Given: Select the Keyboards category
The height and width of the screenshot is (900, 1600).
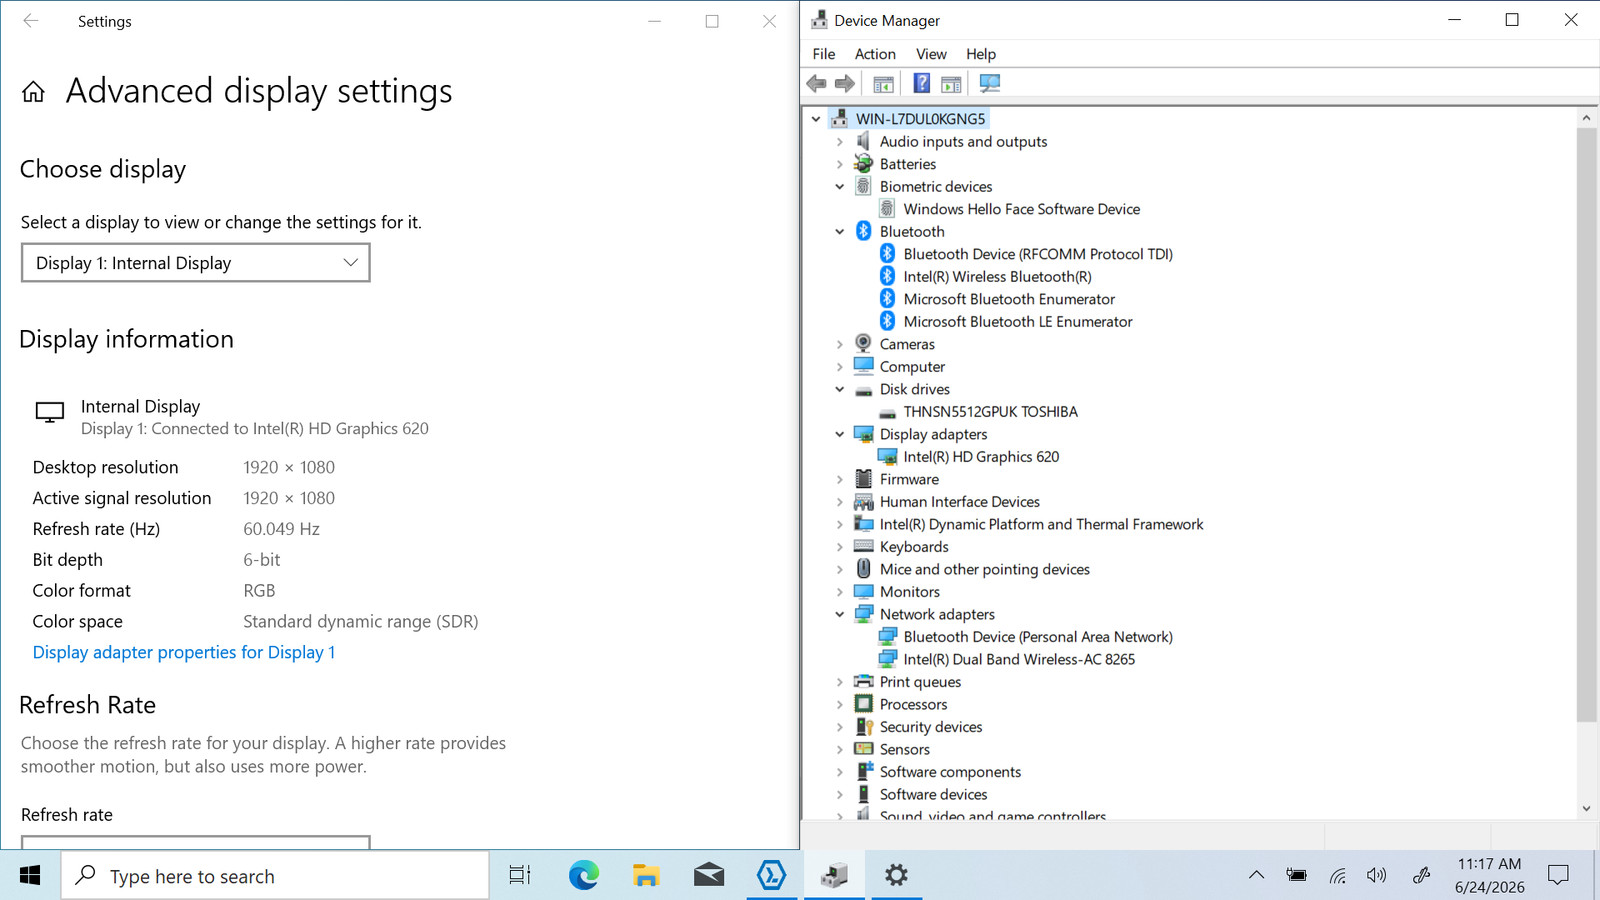Looking at the screenshot, I should (x=914, y=547).
